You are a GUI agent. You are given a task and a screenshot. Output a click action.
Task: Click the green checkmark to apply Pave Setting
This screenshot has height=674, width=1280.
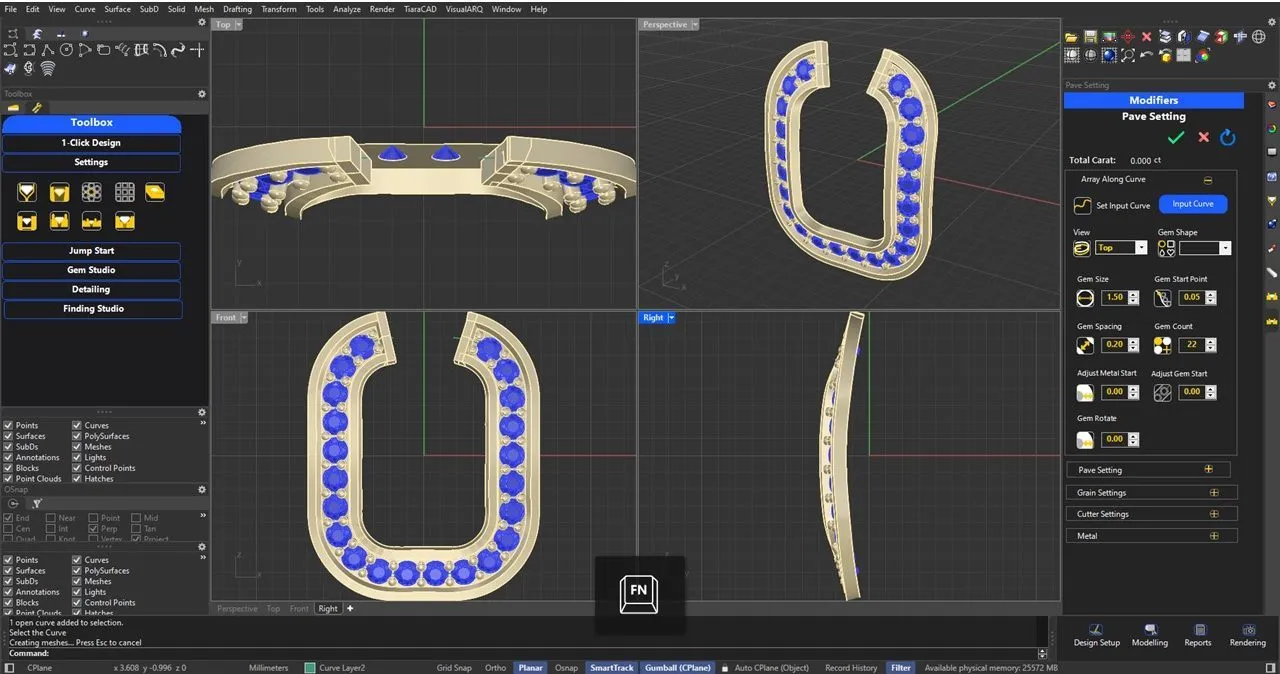1176,137
